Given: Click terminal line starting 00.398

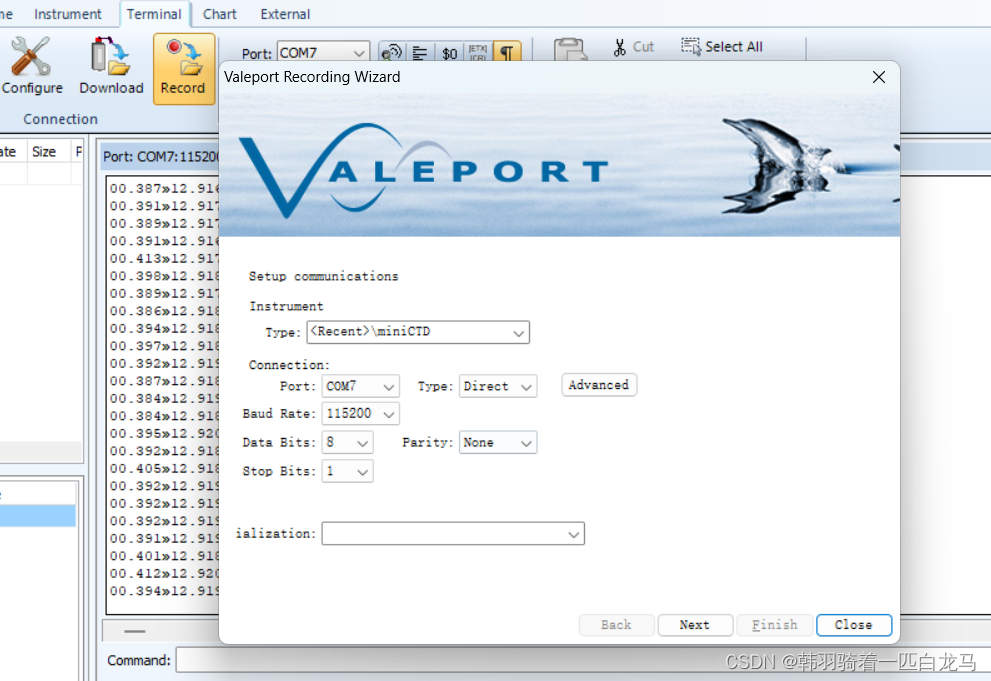Looking at the screenshot, I should coord(164,276).
